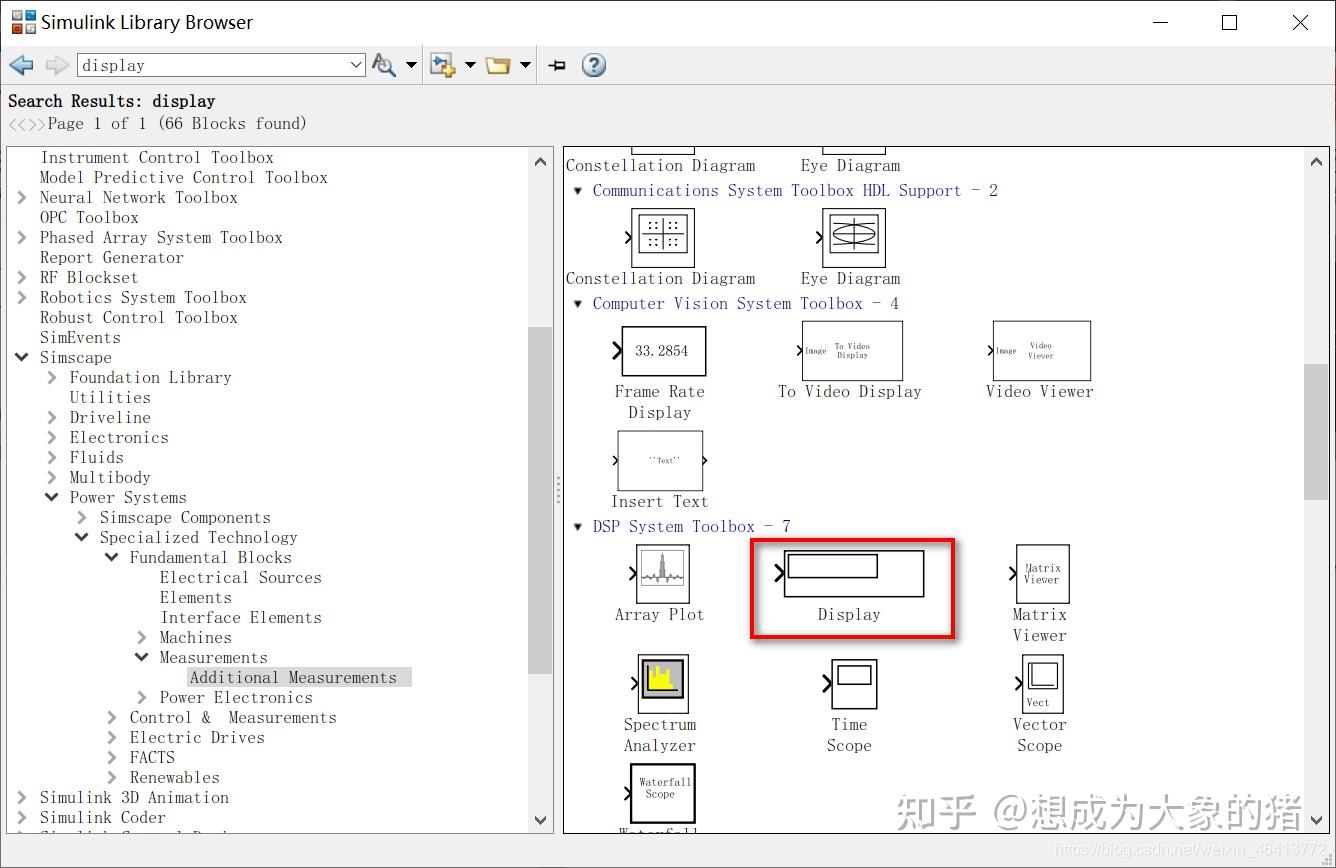Viewport: 1336px width, 868px height.
Task: Select the highlighted Display block
Action: coord(851,573)
